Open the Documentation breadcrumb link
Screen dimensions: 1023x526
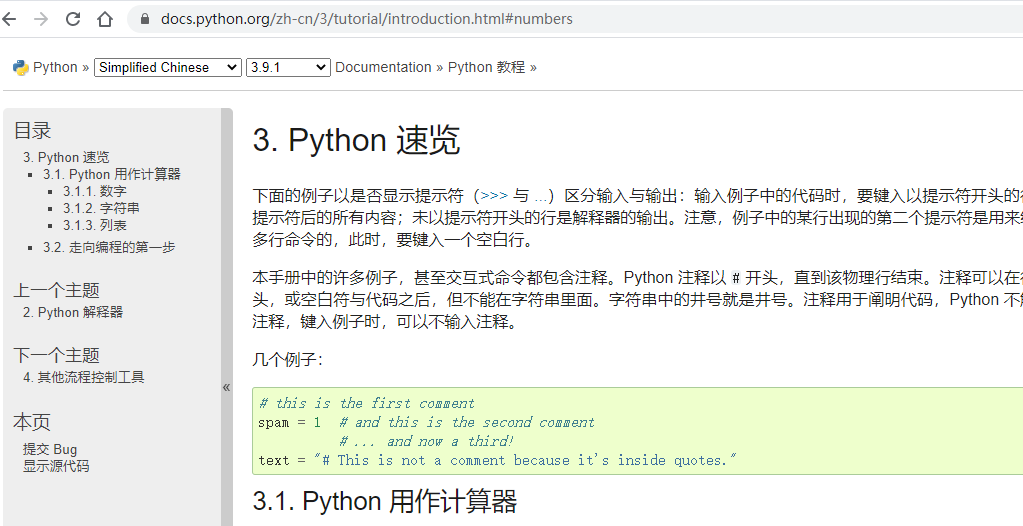383,67
